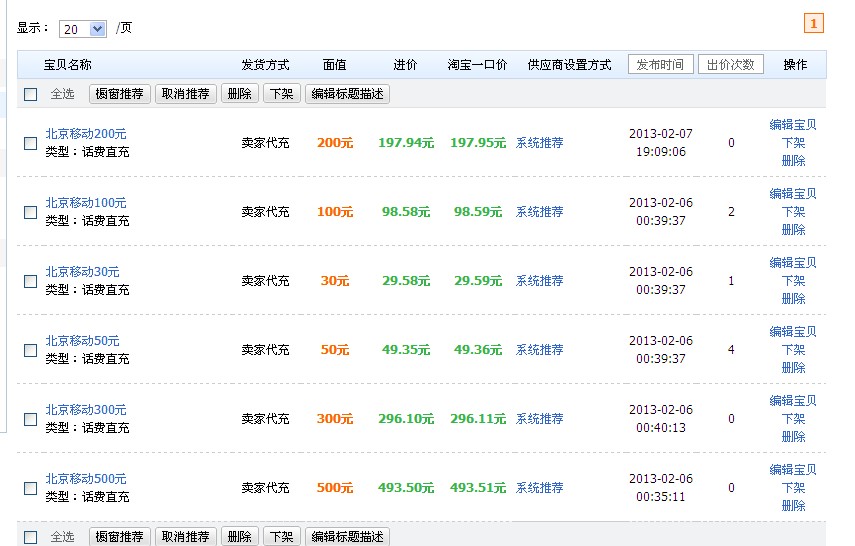Check the box for 北京移动300元
855x546 pixels.
coord(31,419)
